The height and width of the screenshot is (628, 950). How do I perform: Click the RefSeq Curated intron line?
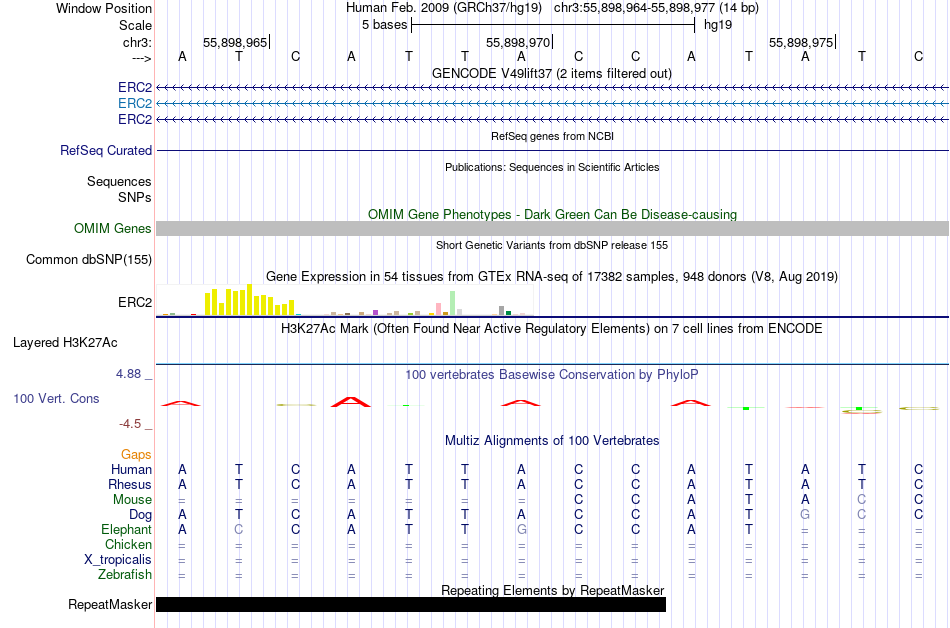[553, 150]
